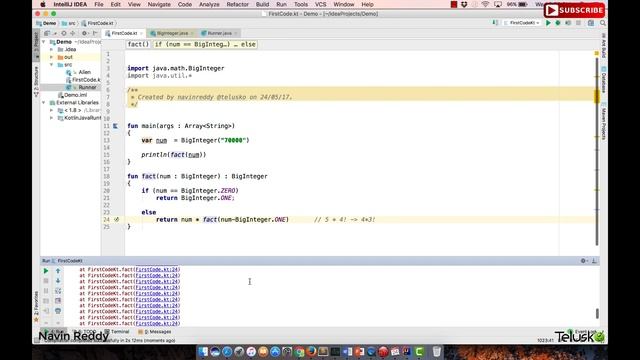Click main function run gutter icon
This screenshot has height=360, width=640.
[x=116, y=126]
